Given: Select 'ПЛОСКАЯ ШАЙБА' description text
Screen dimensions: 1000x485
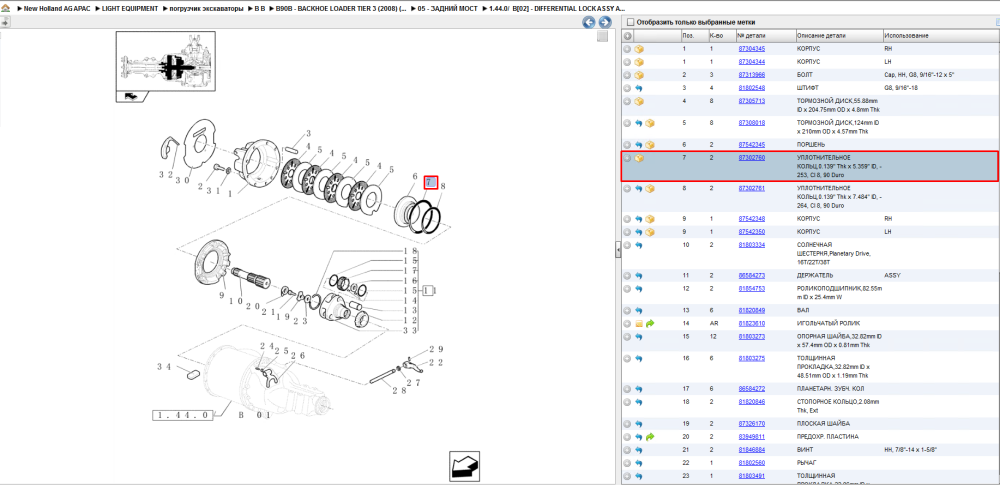Looking at the screenshot, I should [821, 423].
